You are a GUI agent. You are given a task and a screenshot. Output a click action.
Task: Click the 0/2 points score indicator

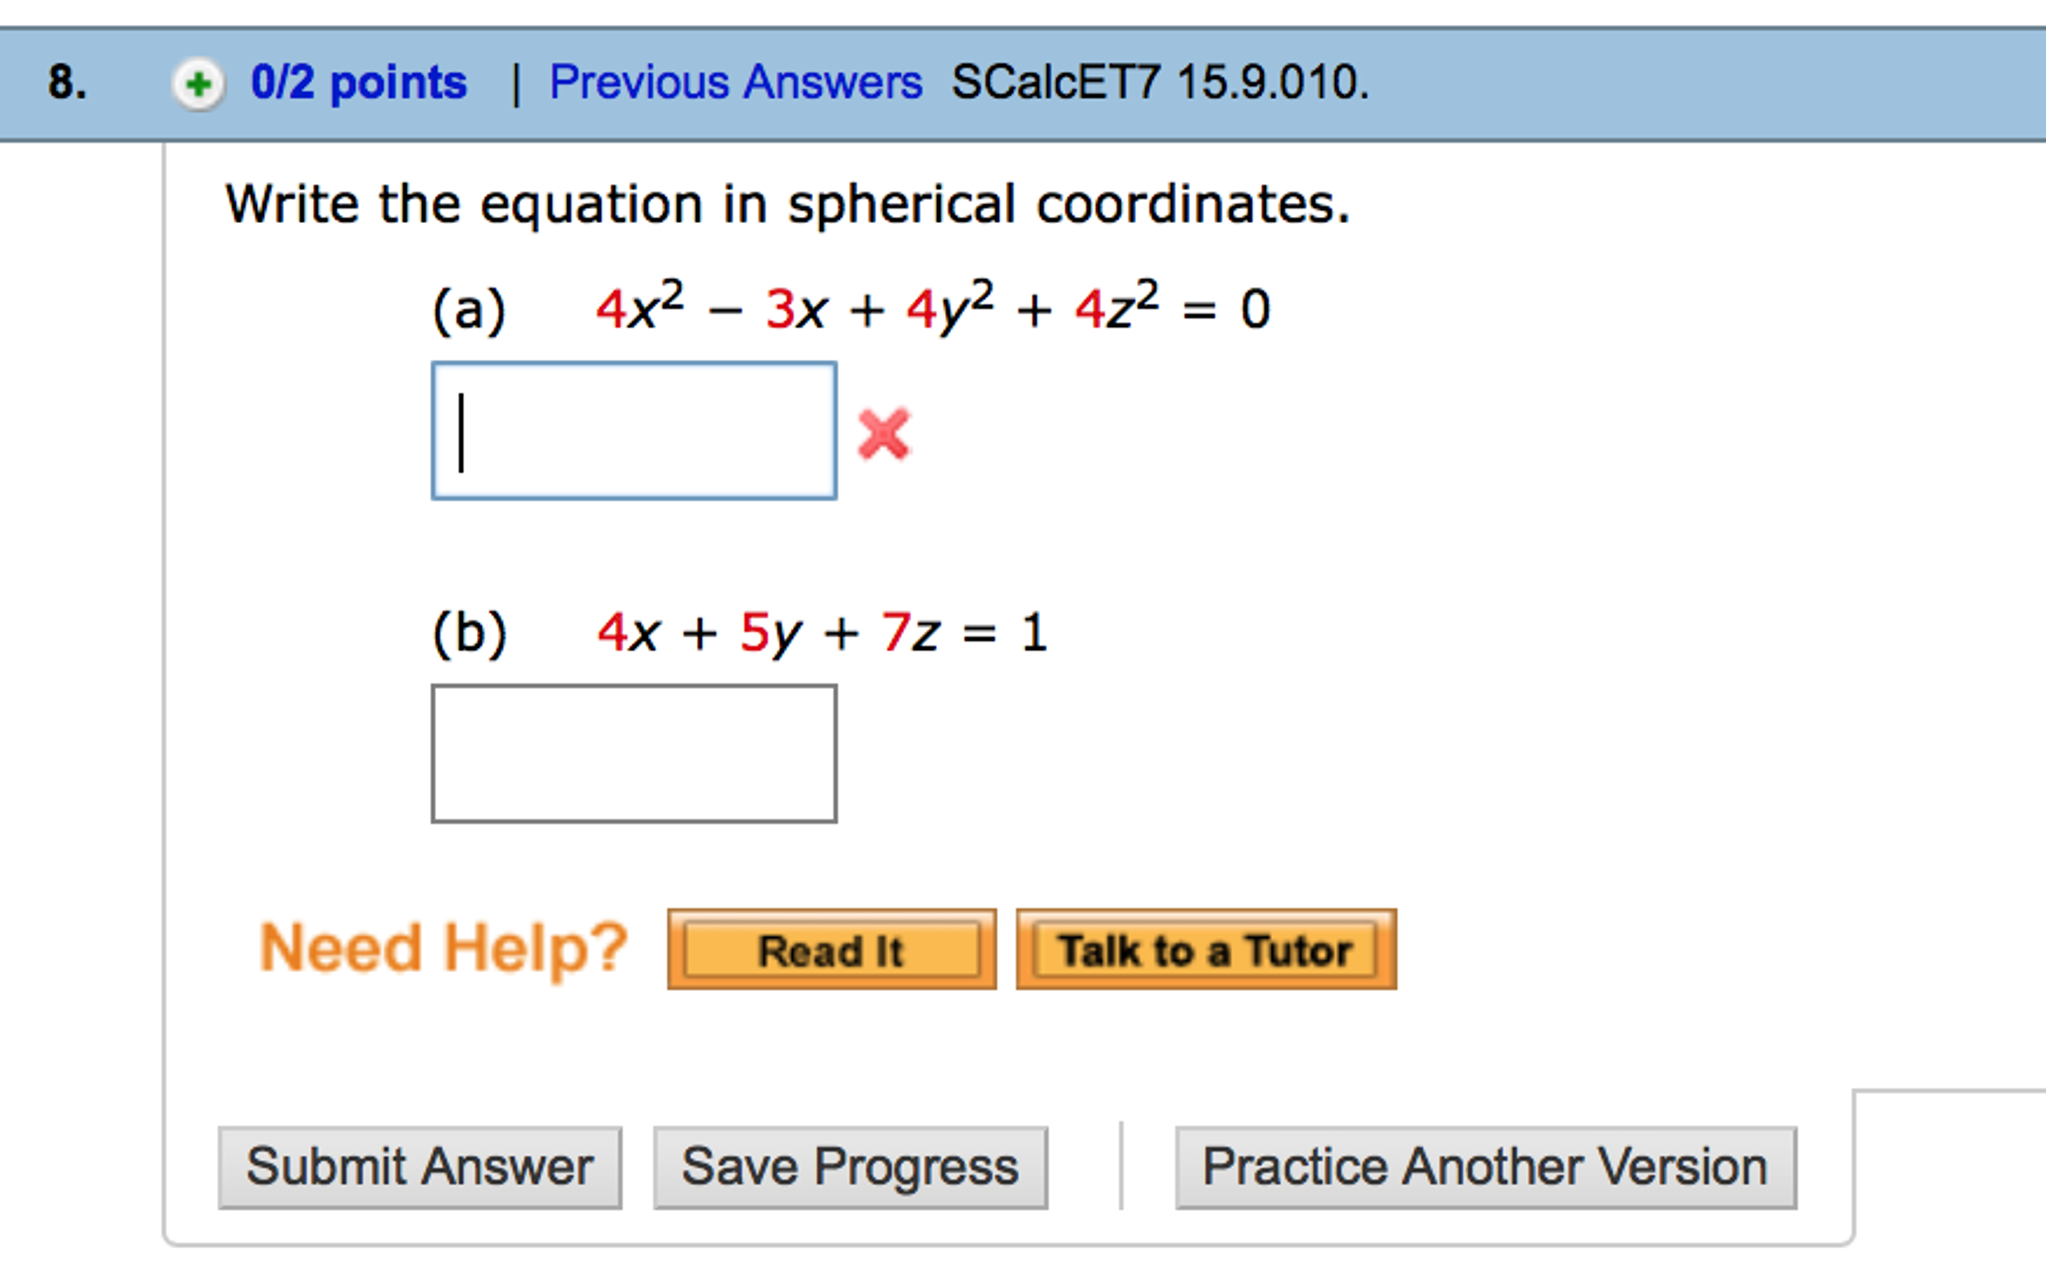point(360,82)
